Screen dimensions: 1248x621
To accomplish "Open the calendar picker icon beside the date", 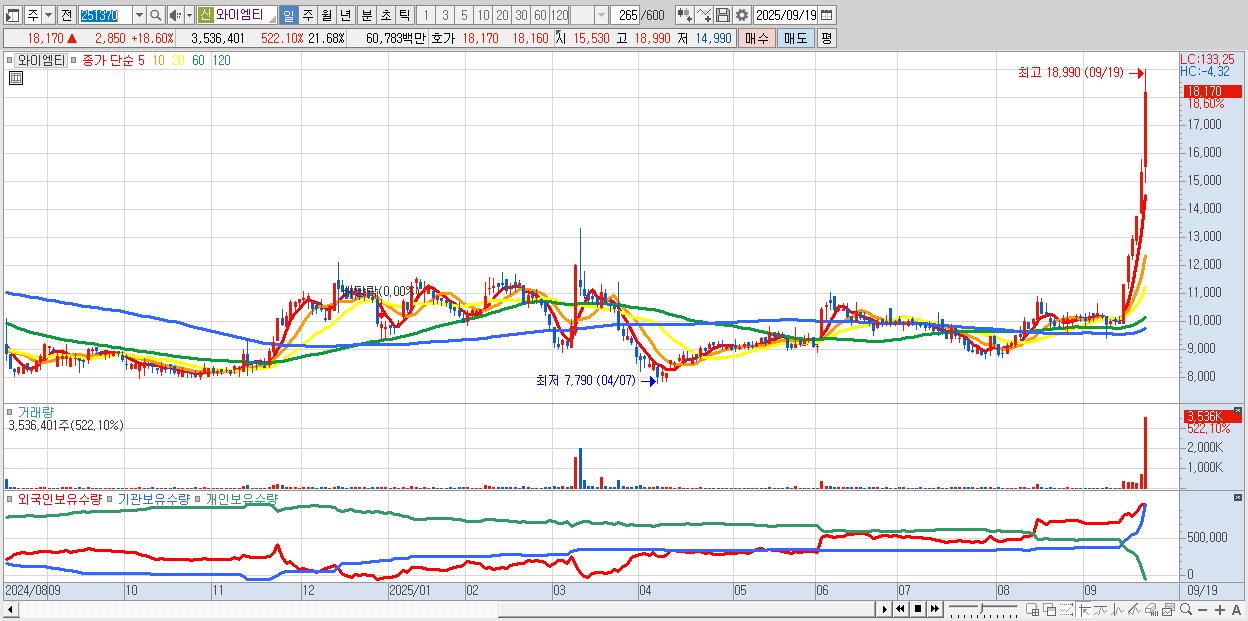I will 828,15.
